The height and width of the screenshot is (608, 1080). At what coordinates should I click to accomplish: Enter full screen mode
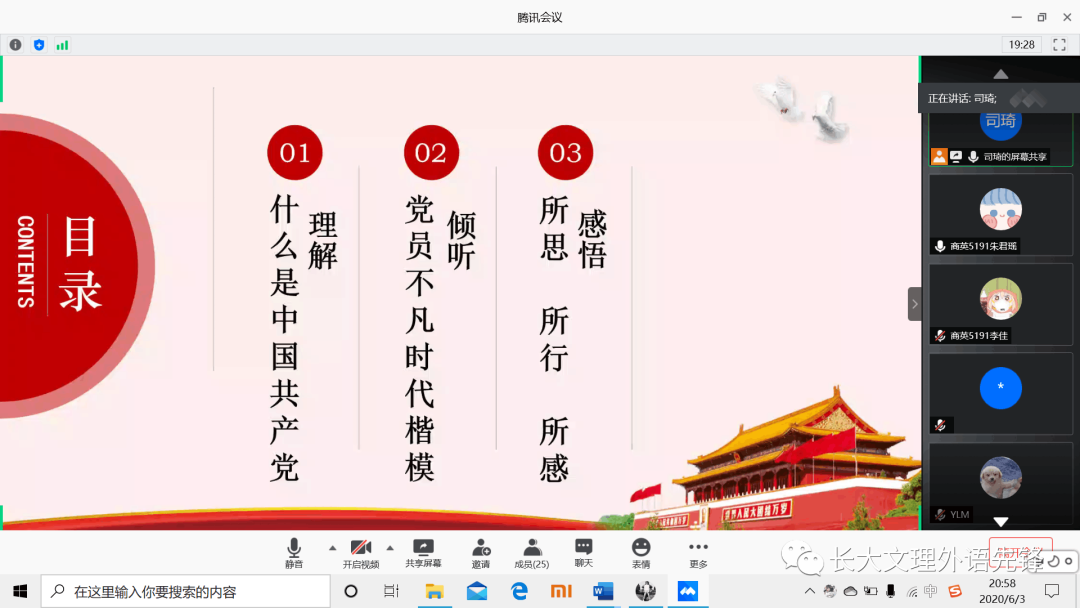pyautogui.click(x=1059, y=45)
